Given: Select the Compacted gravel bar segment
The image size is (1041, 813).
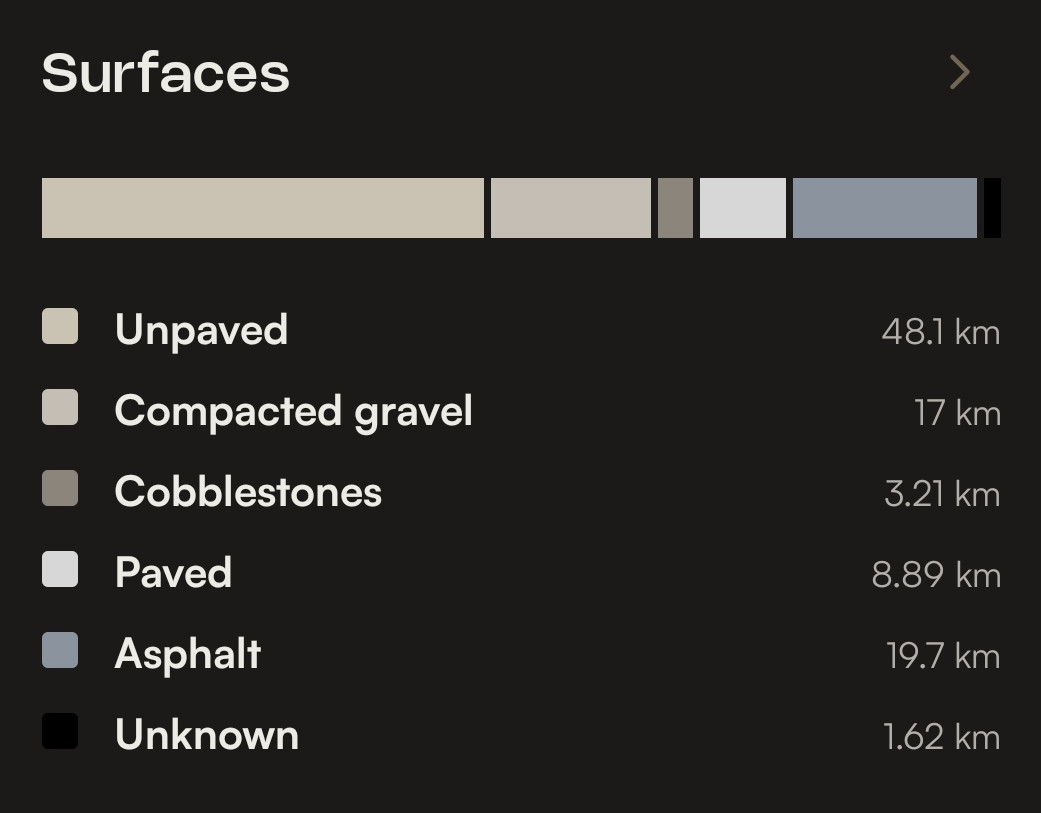Looking at the screenshot, I should tap(571, 208).
